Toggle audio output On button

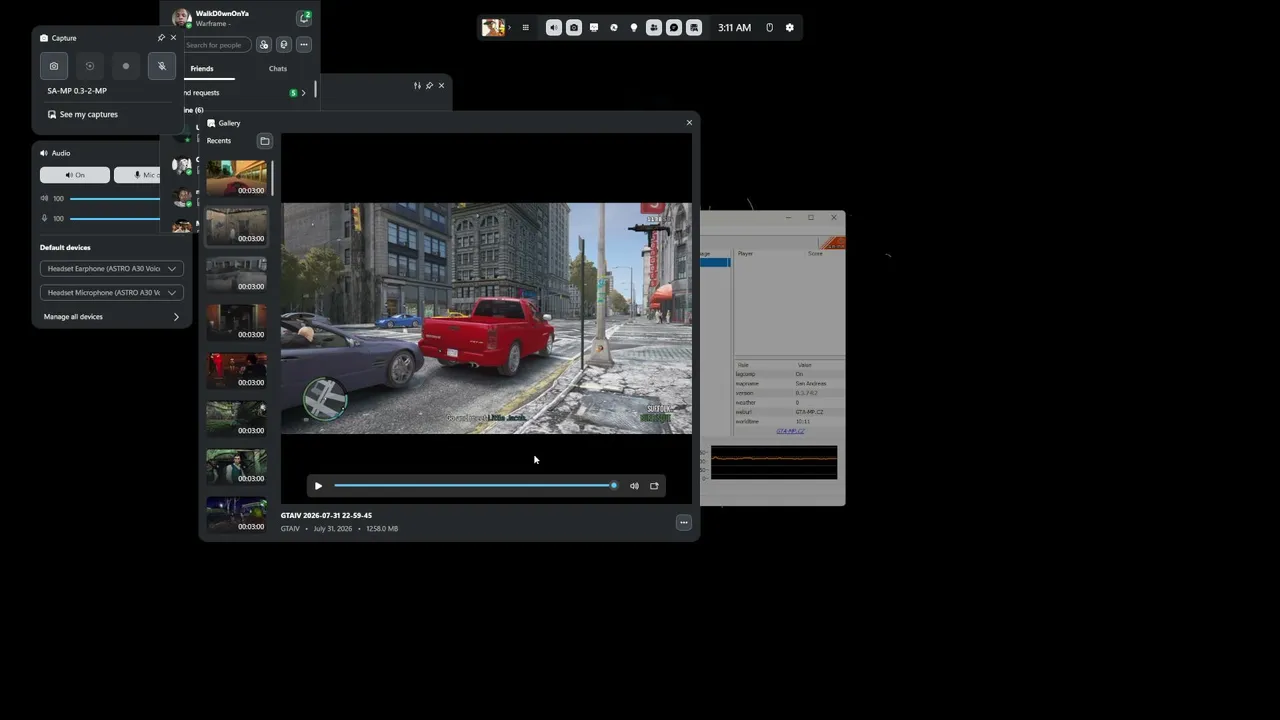75,175
